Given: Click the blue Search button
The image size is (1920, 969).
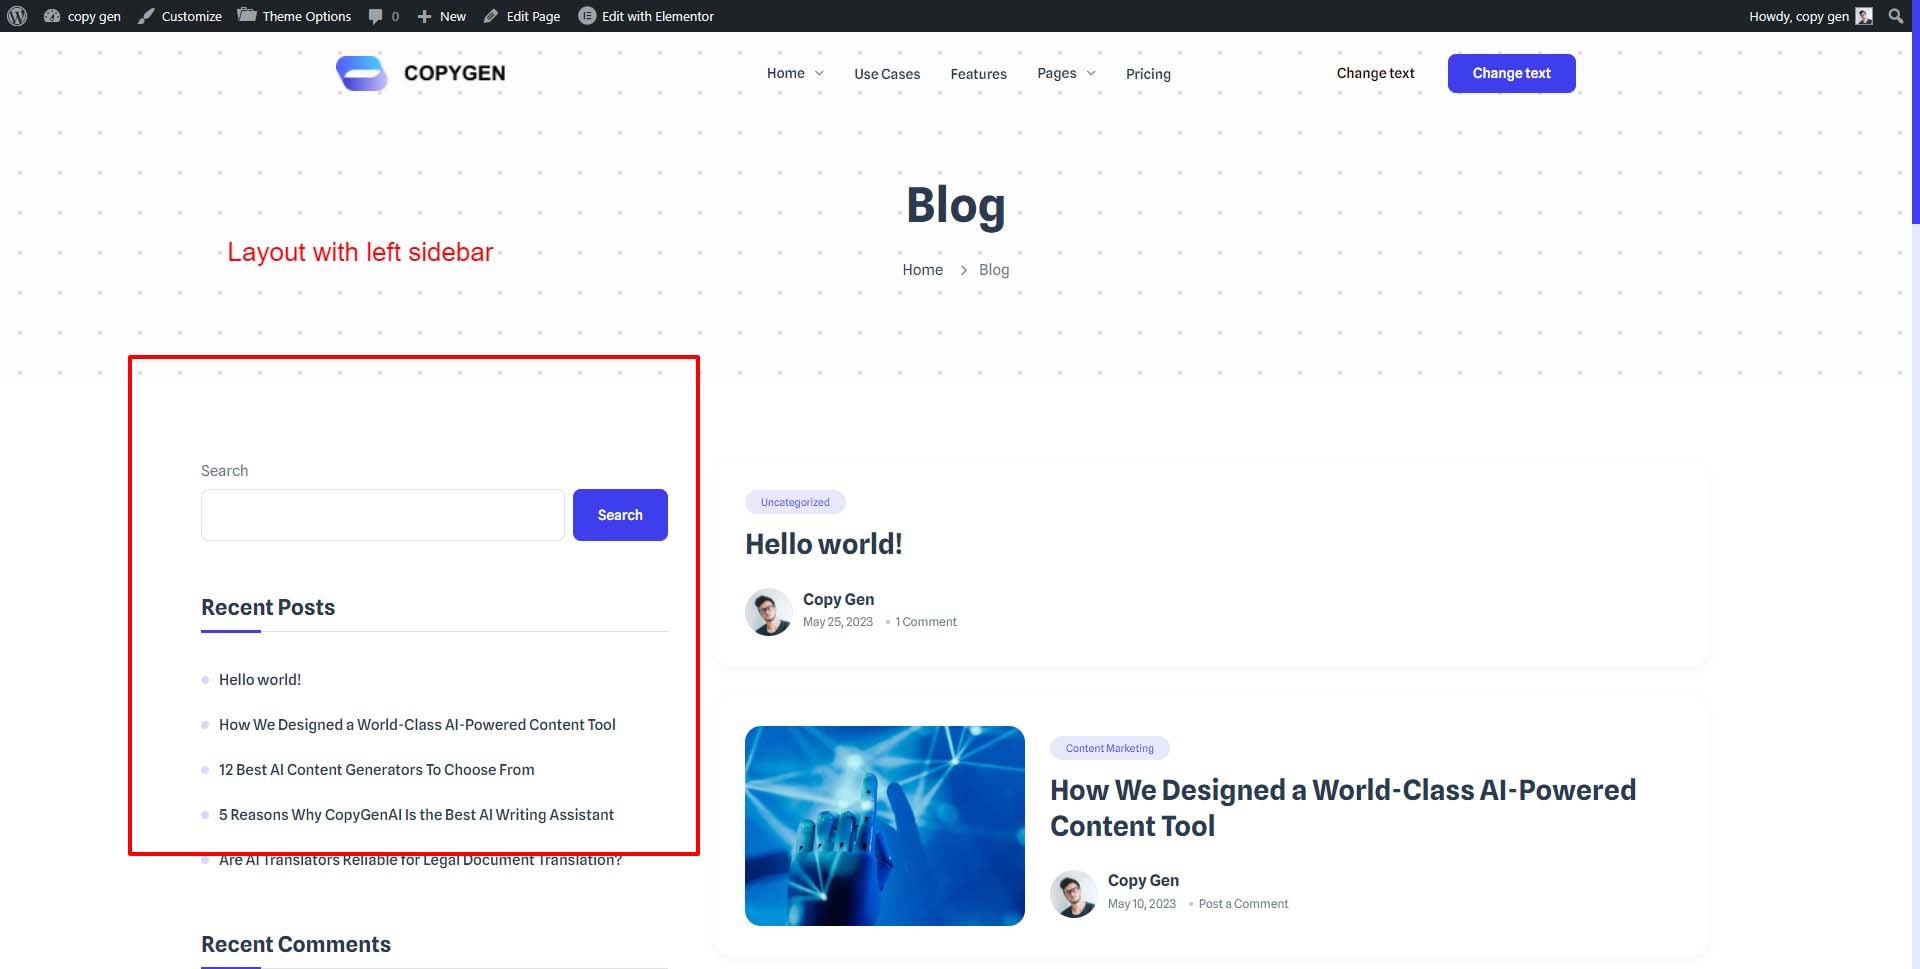Looking at the screenshot, I should (620, 515).
